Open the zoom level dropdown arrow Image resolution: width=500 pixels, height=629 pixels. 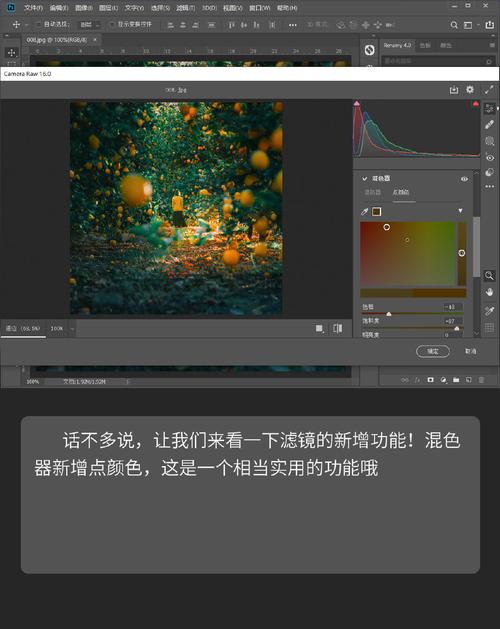point(72,329)
